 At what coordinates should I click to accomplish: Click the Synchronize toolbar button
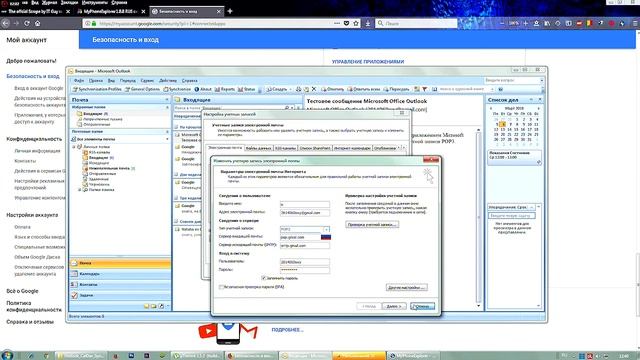point(177,89)
